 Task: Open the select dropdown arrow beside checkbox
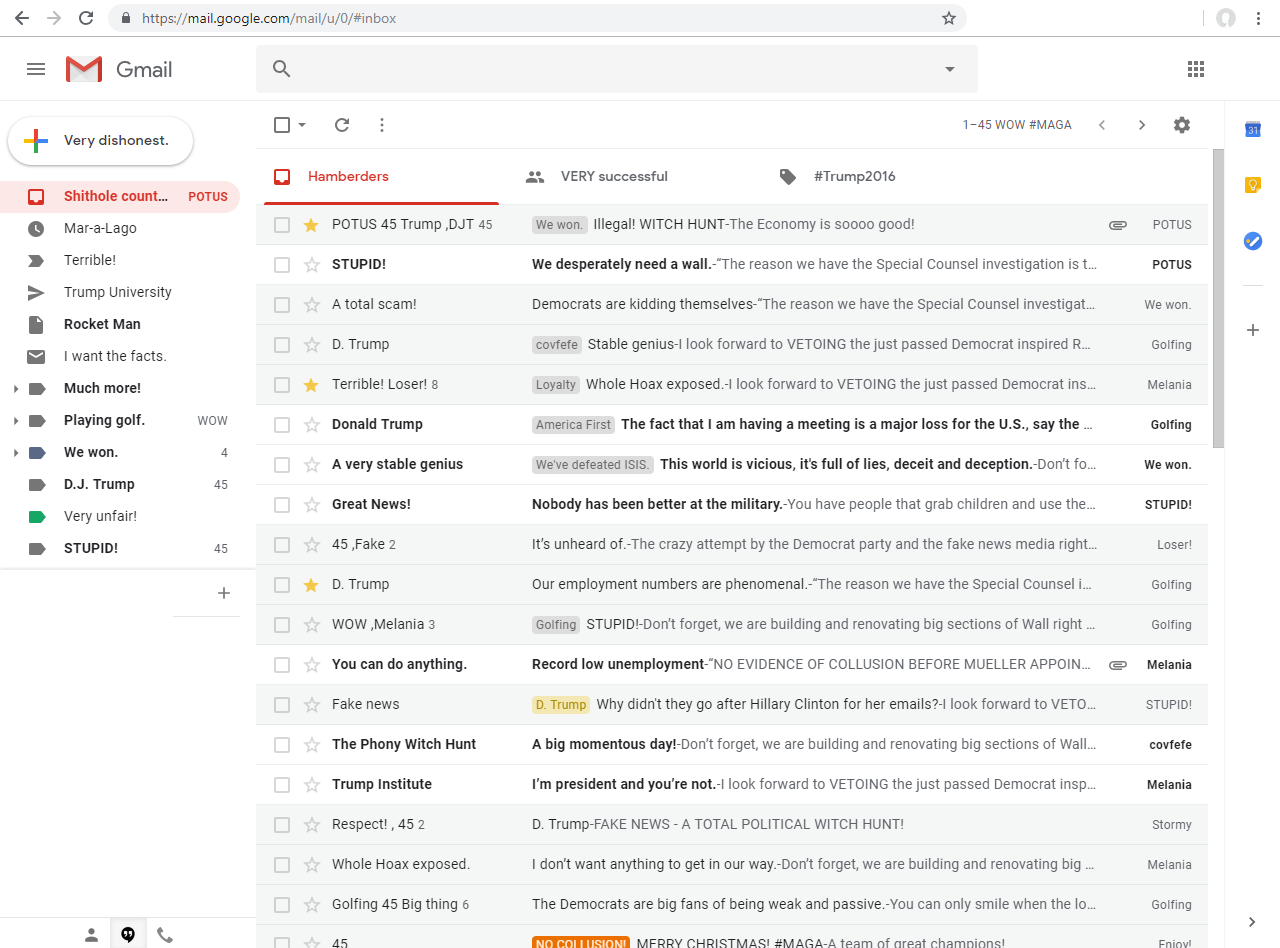tap(302, 125)
